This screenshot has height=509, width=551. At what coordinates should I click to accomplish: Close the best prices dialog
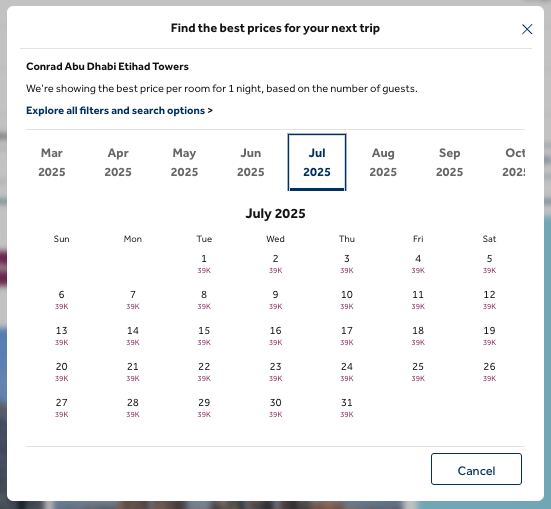point(527,29)
